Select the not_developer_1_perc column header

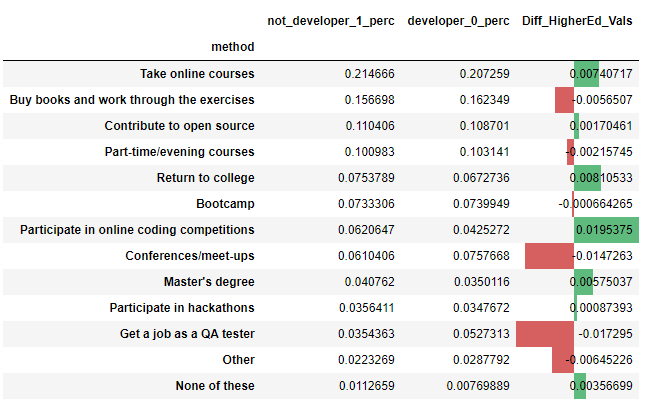click(331, 21)
